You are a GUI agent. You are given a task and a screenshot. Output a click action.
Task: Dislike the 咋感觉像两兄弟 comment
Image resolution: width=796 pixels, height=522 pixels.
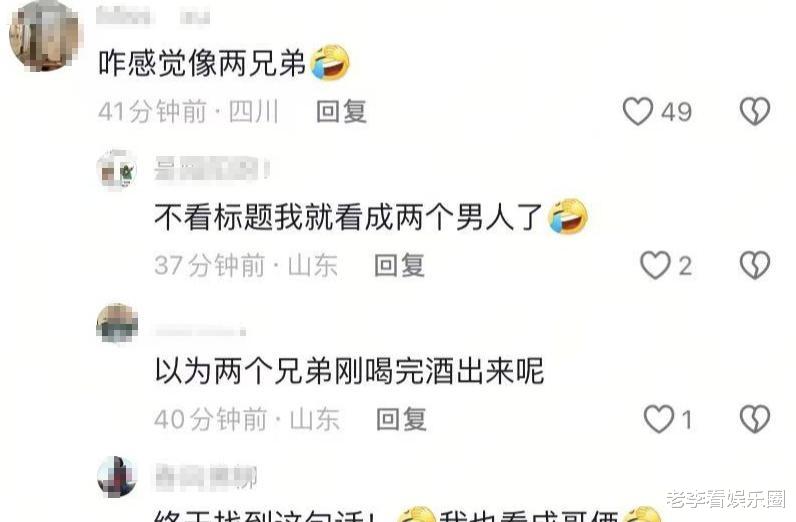[x=755, y=111]
